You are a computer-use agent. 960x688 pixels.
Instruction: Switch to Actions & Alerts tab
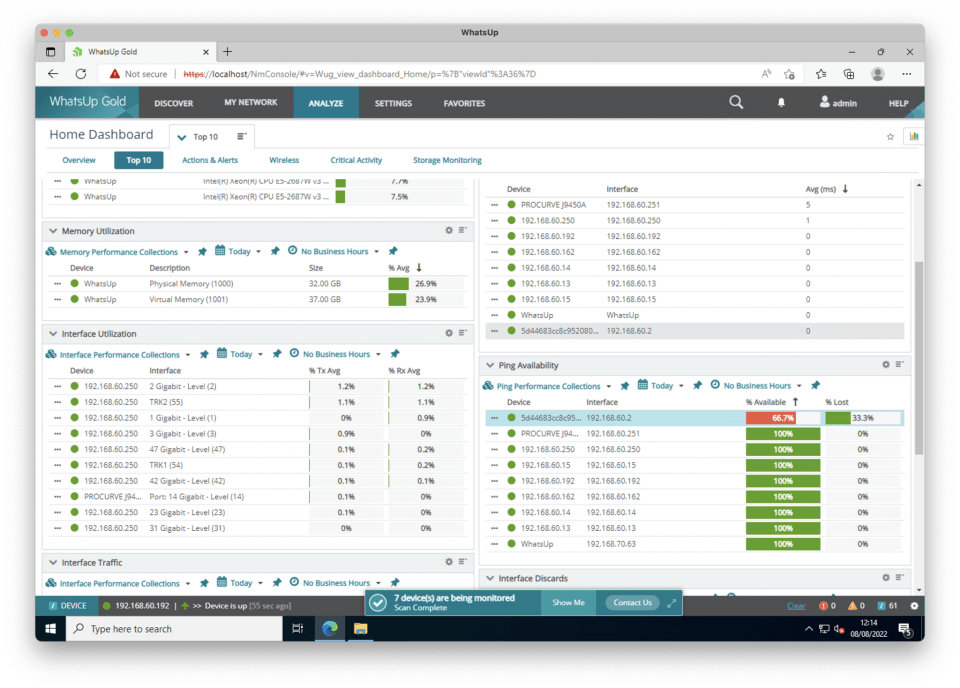tap(210, 160)
